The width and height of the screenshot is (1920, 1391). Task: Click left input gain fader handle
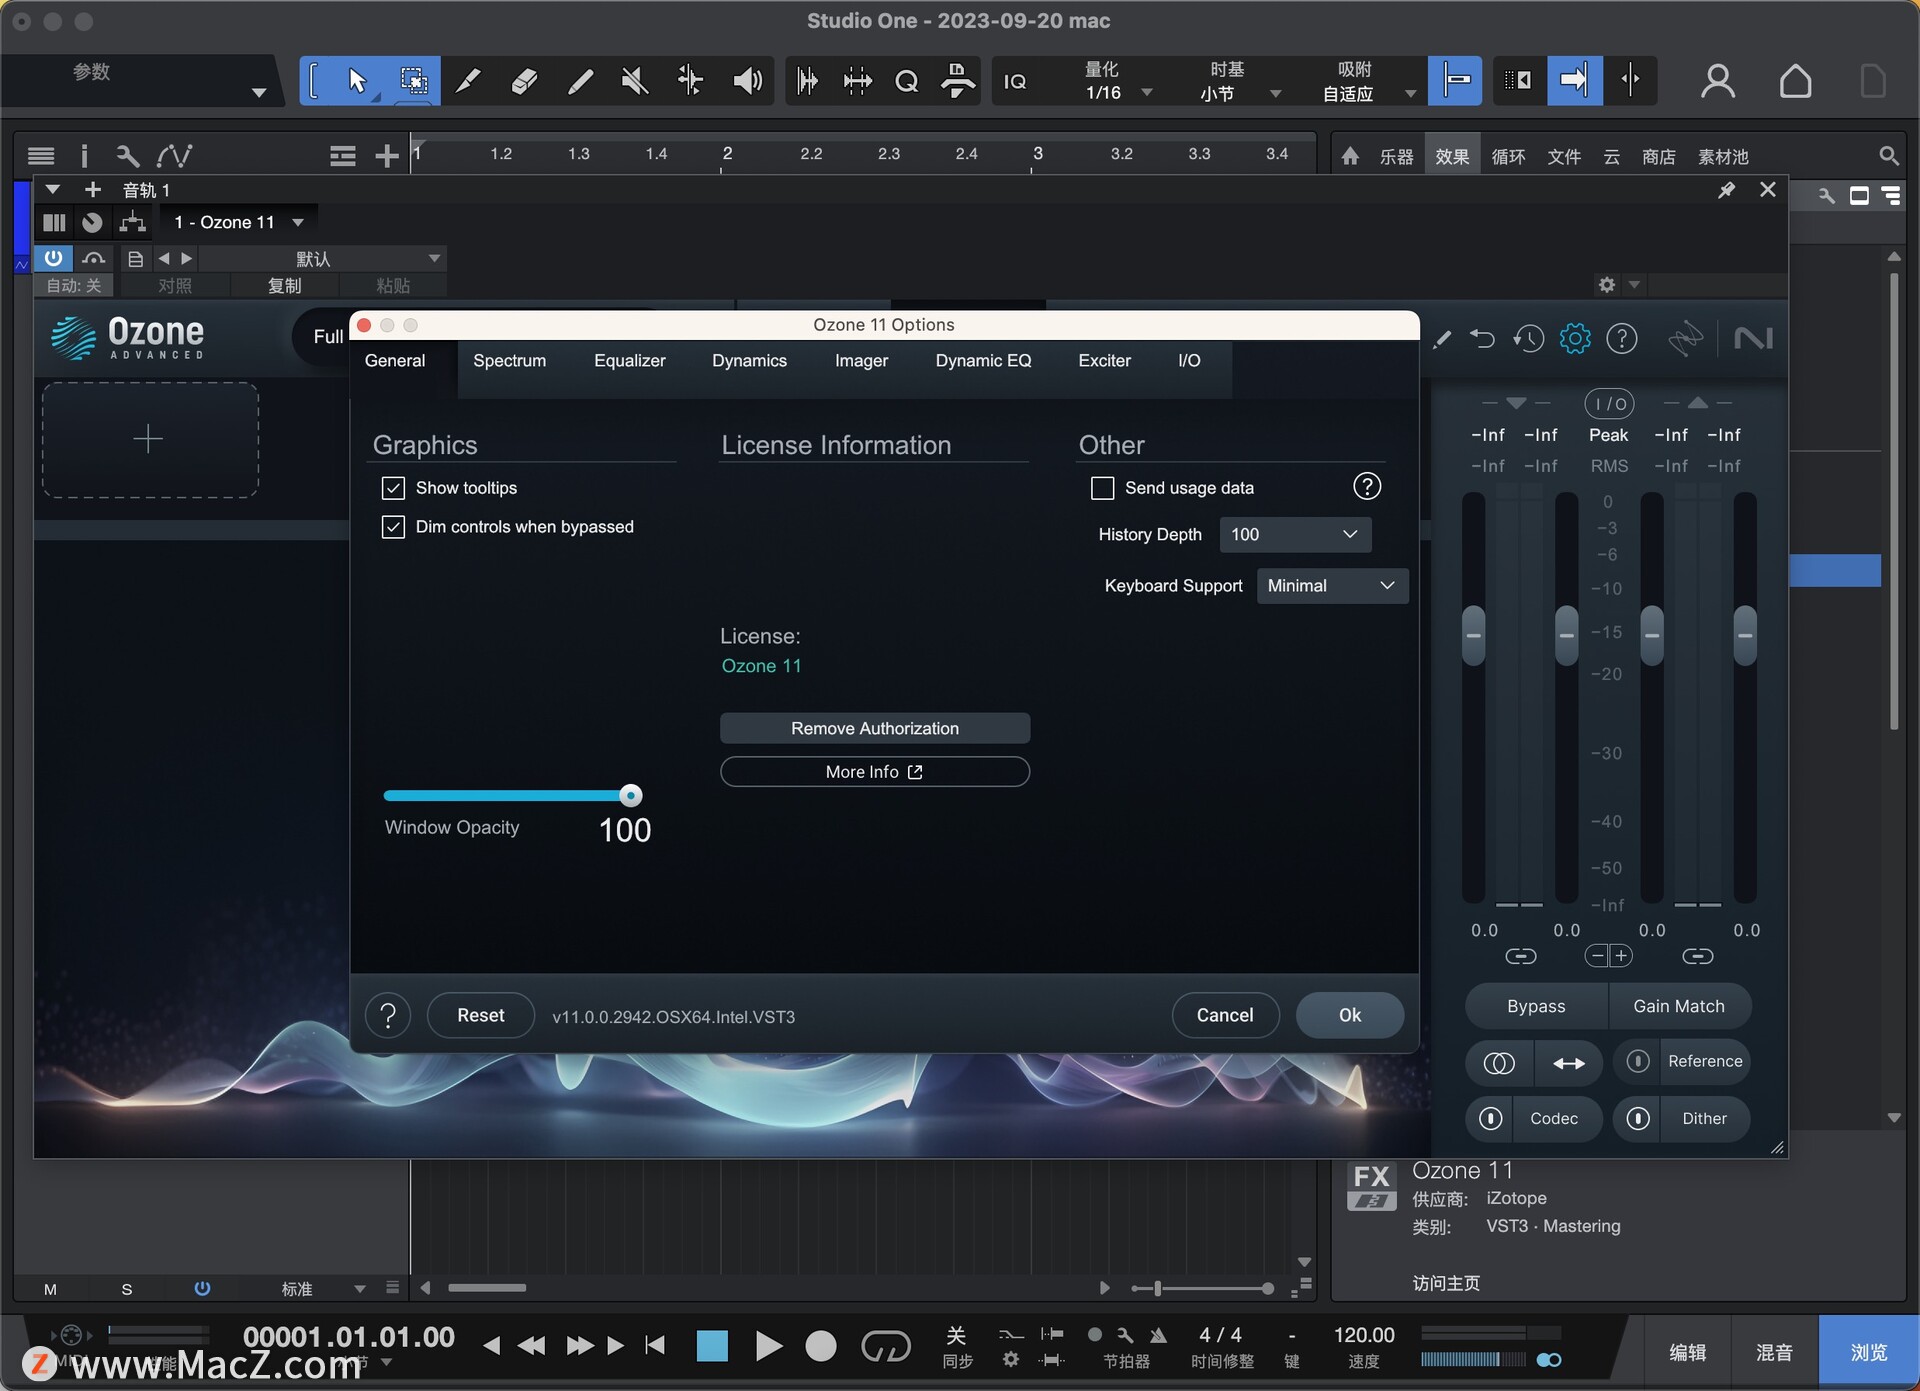(1473, 635)
